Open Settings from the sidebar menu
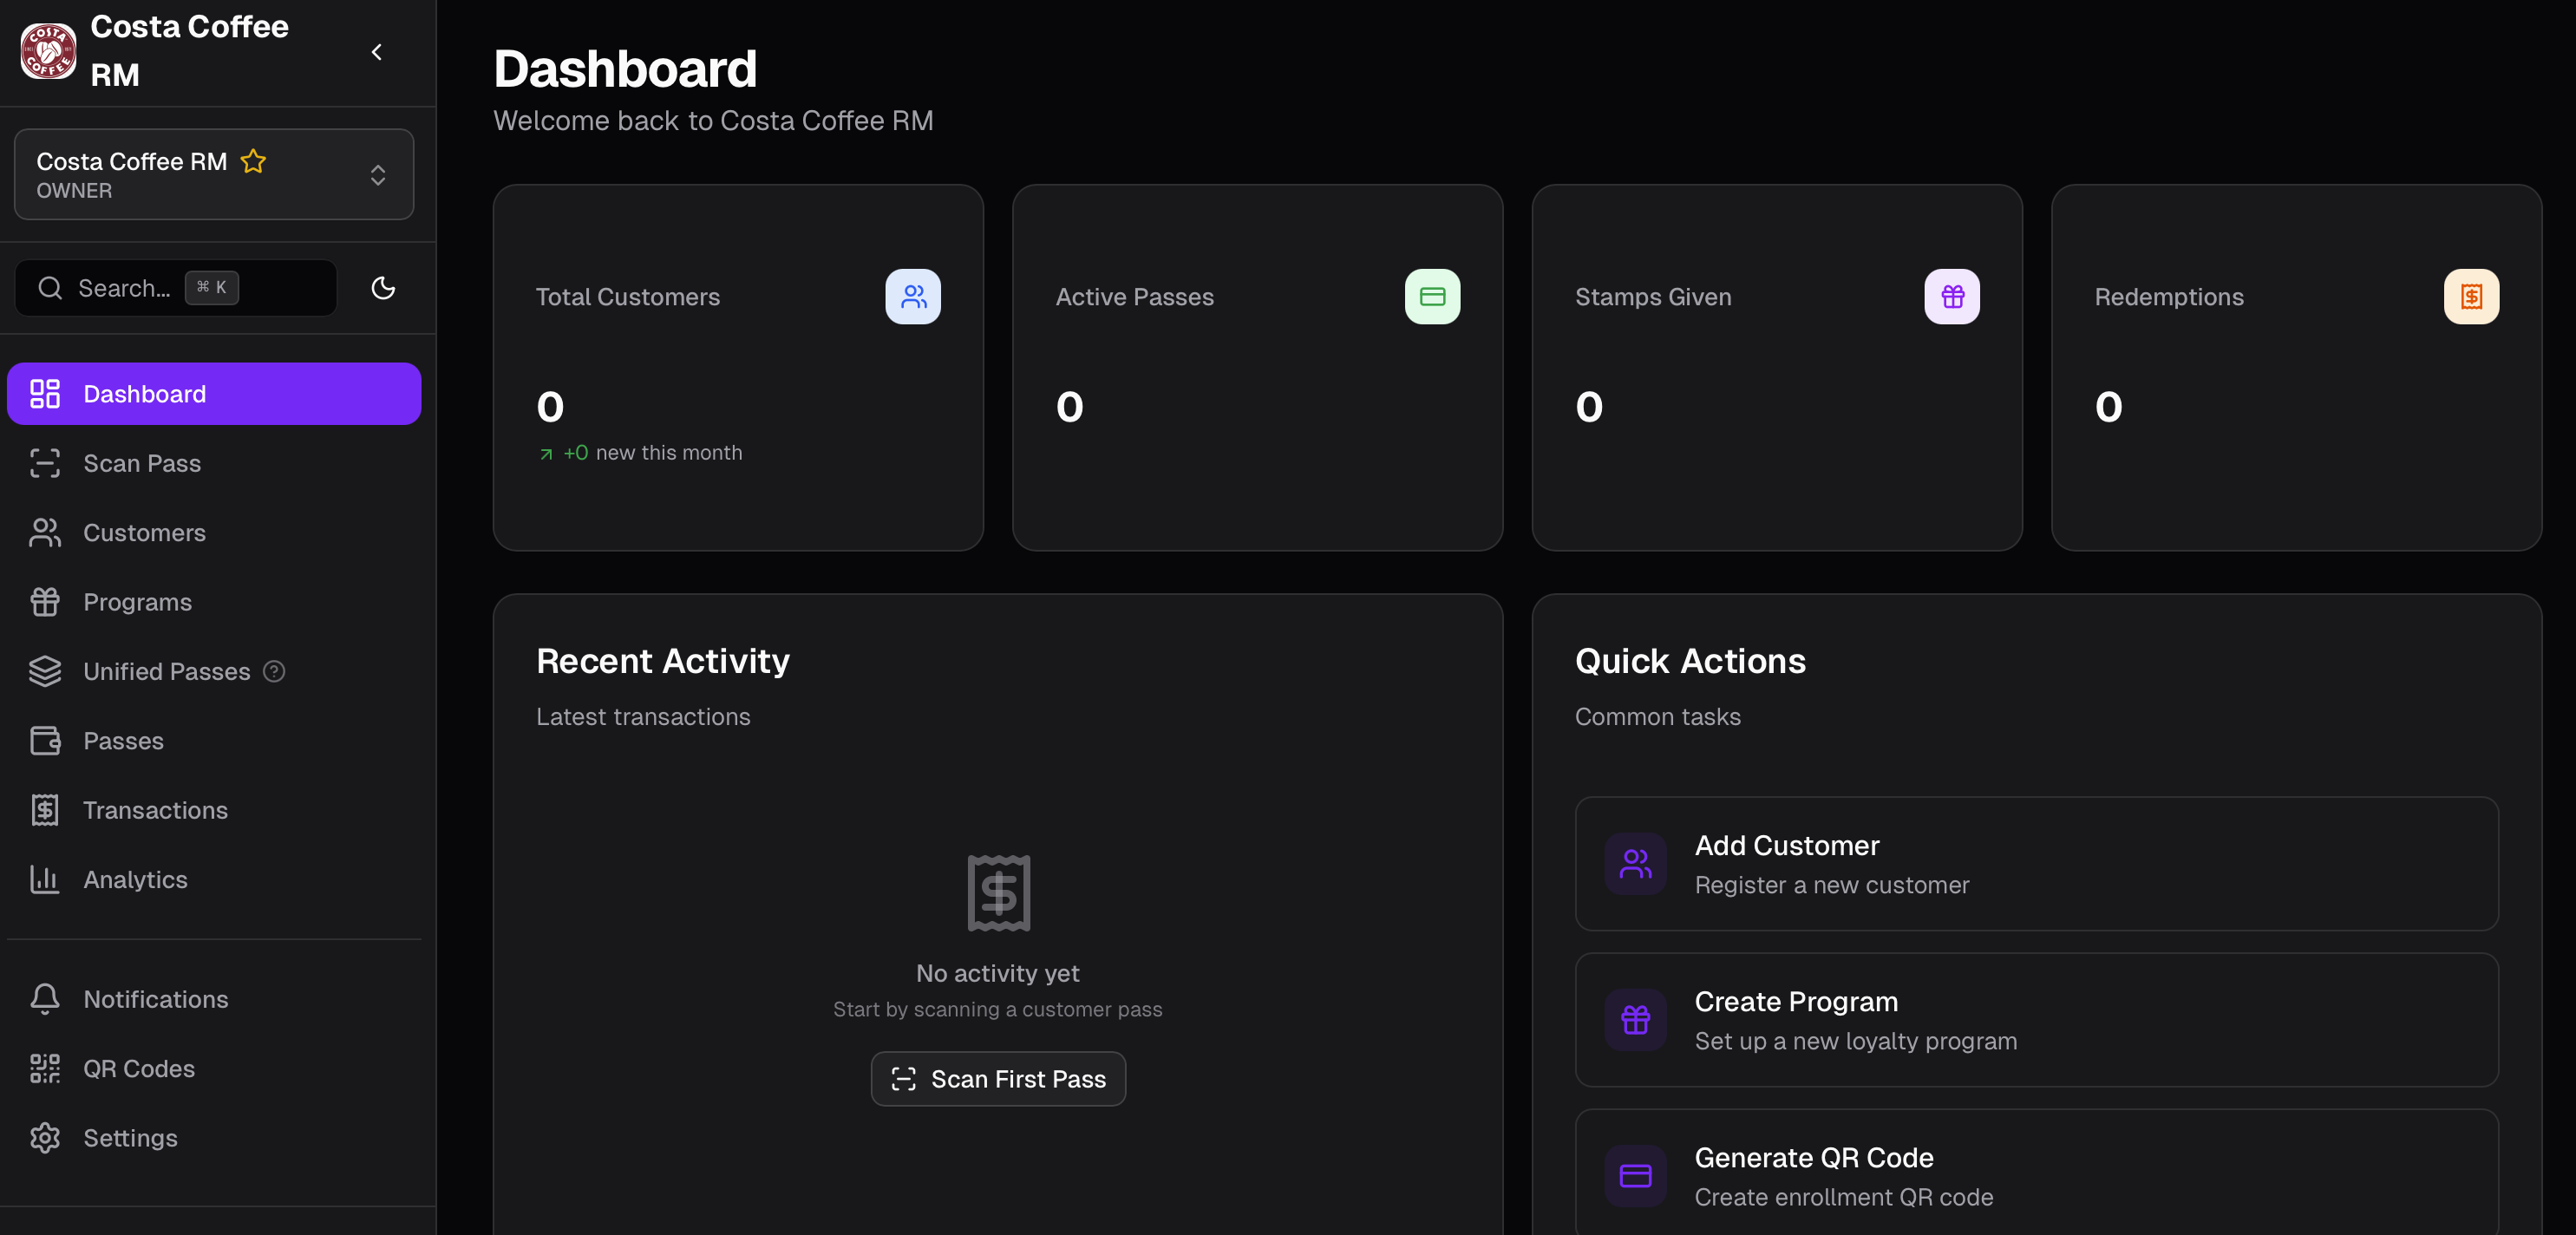The width and height of the screenshot is (2576, 1235). coord(131,1137)
